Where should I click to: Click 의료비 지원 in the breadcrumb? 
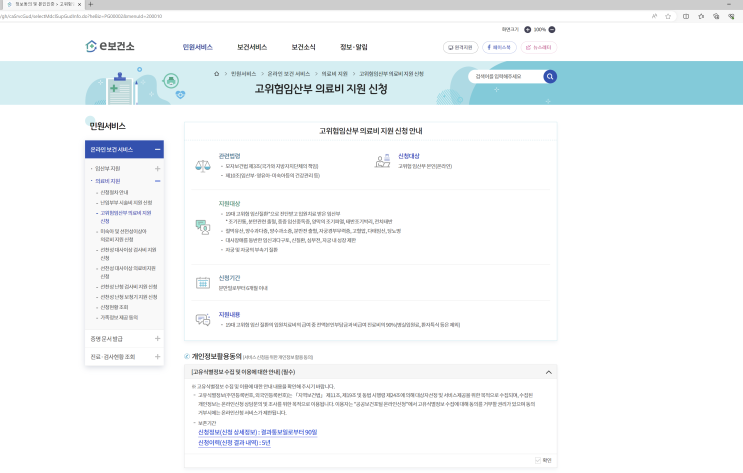coord(335,74)
